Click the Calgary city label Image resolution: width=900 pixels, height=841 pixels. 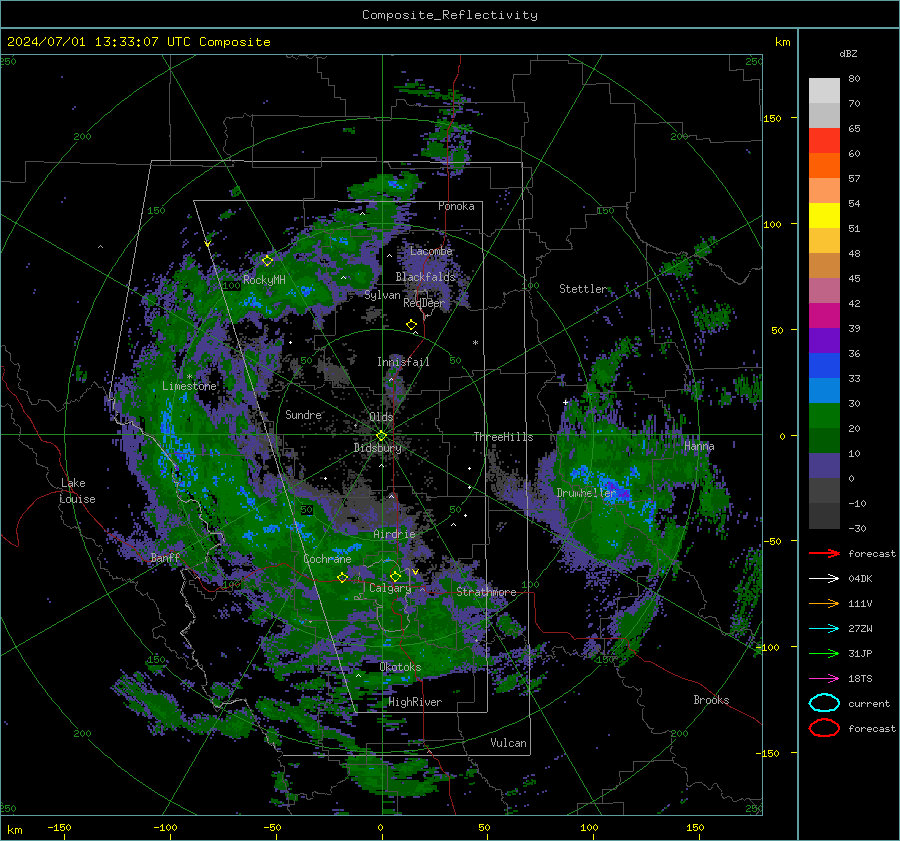pyautogui.click(x=390, y=588)
